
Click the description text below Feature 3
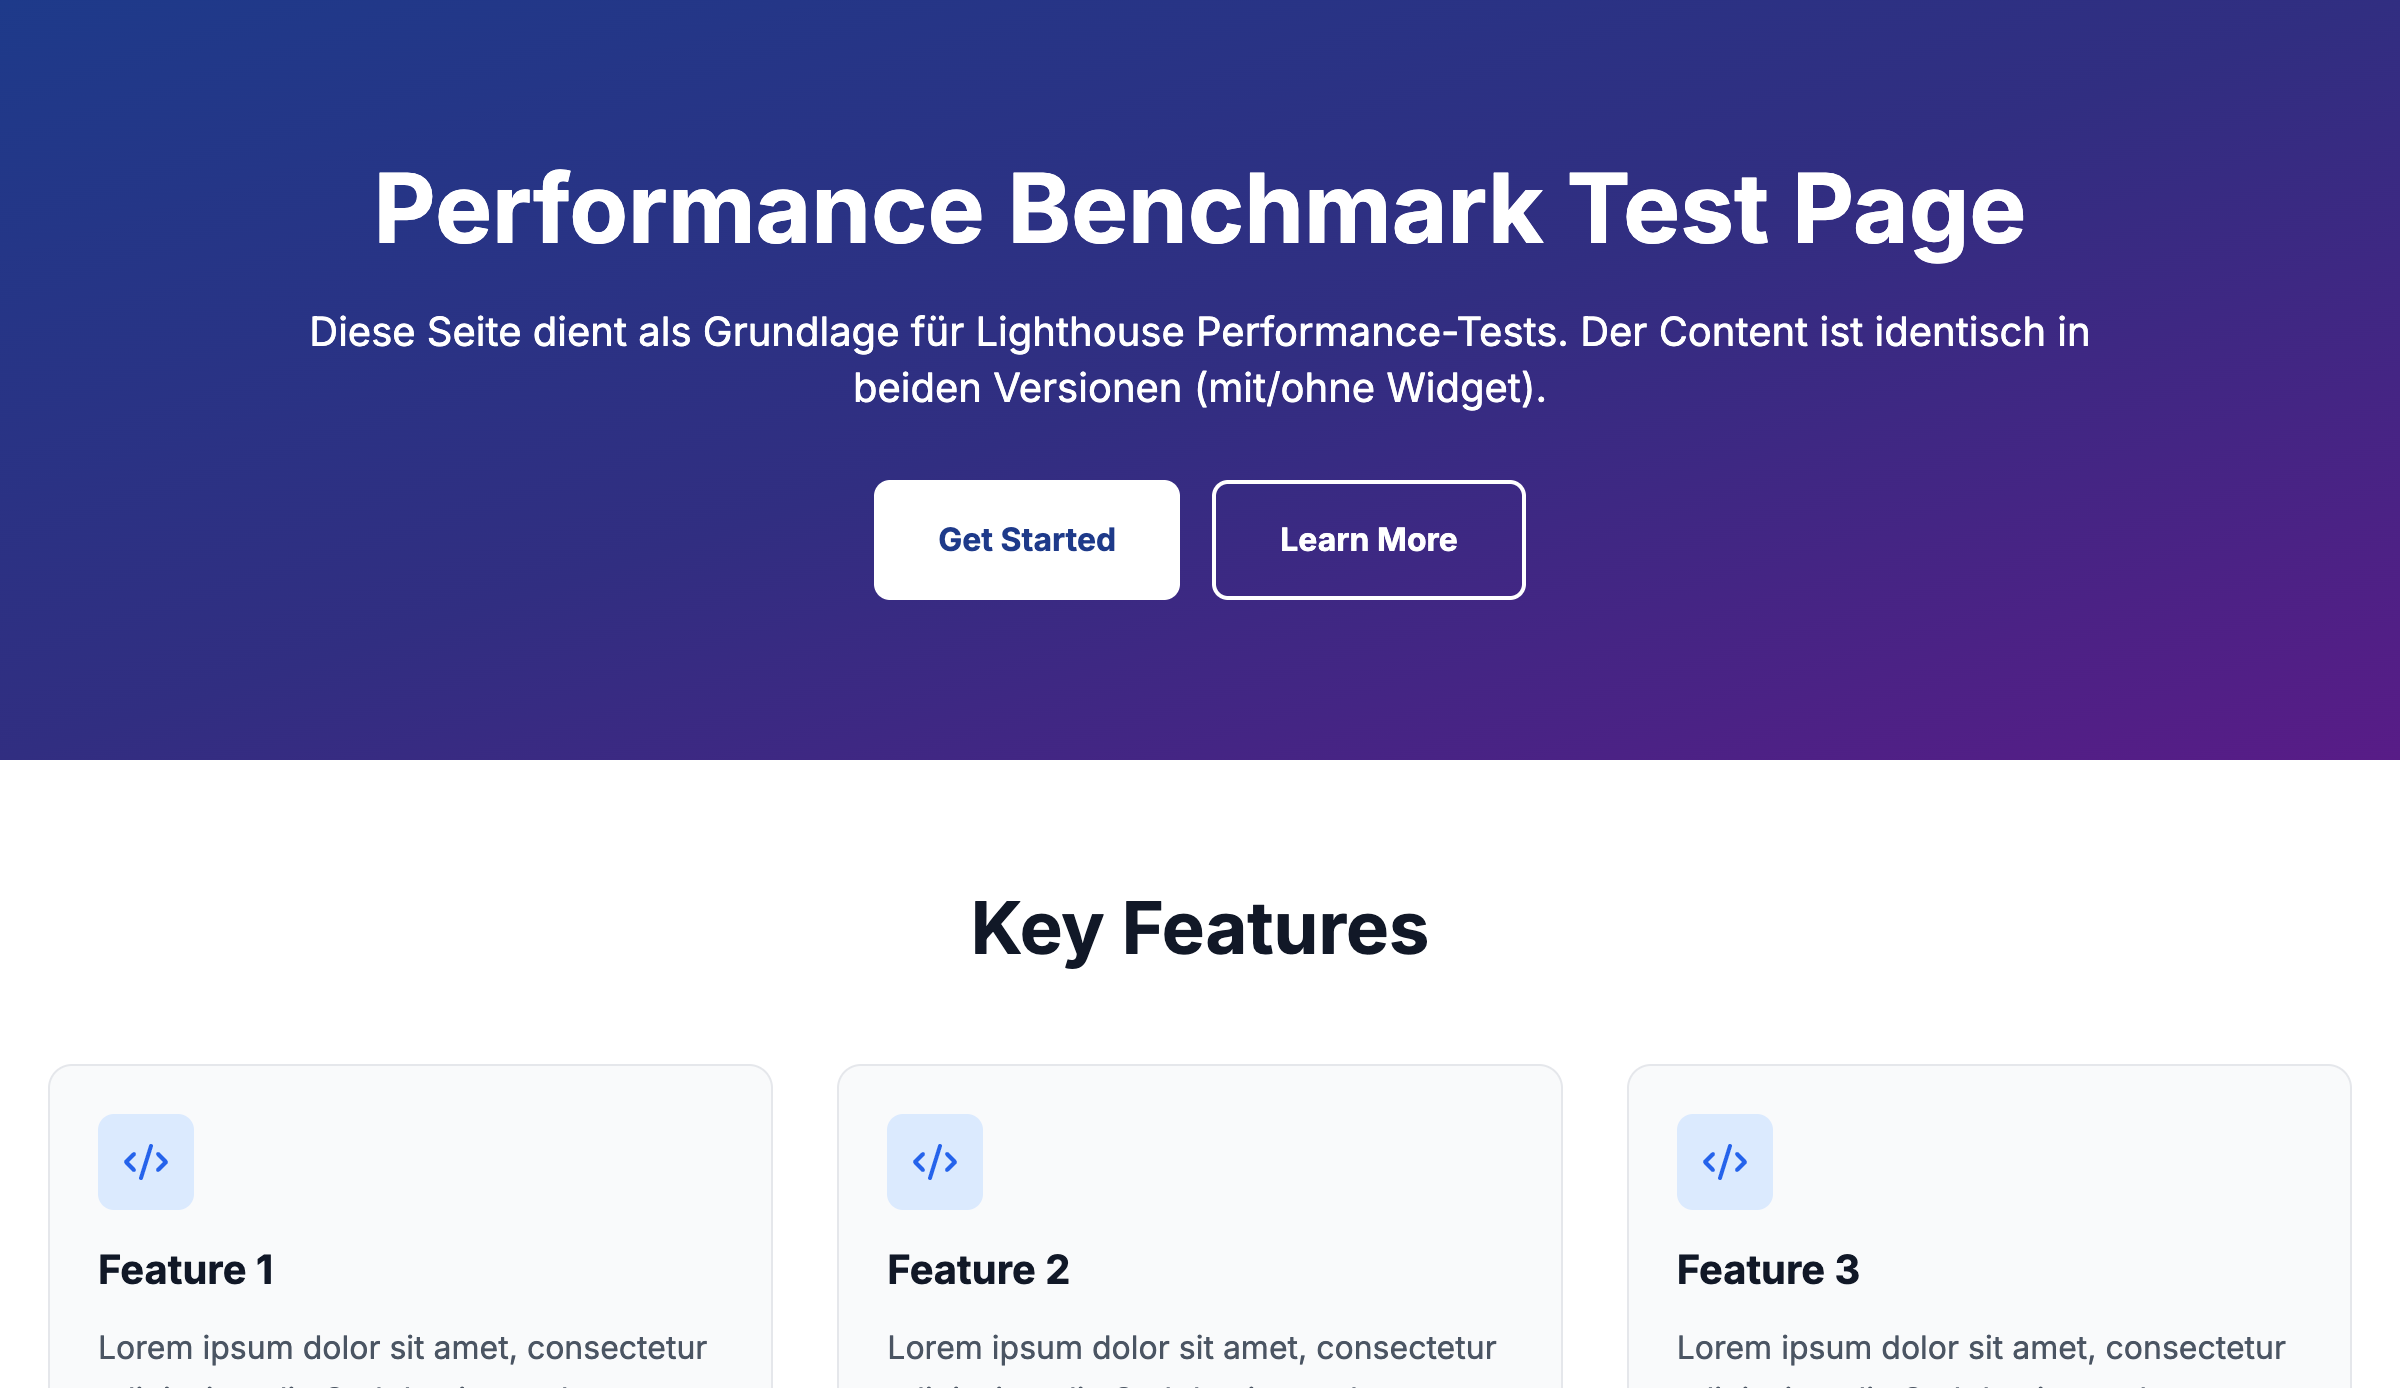point(1980,1348)
